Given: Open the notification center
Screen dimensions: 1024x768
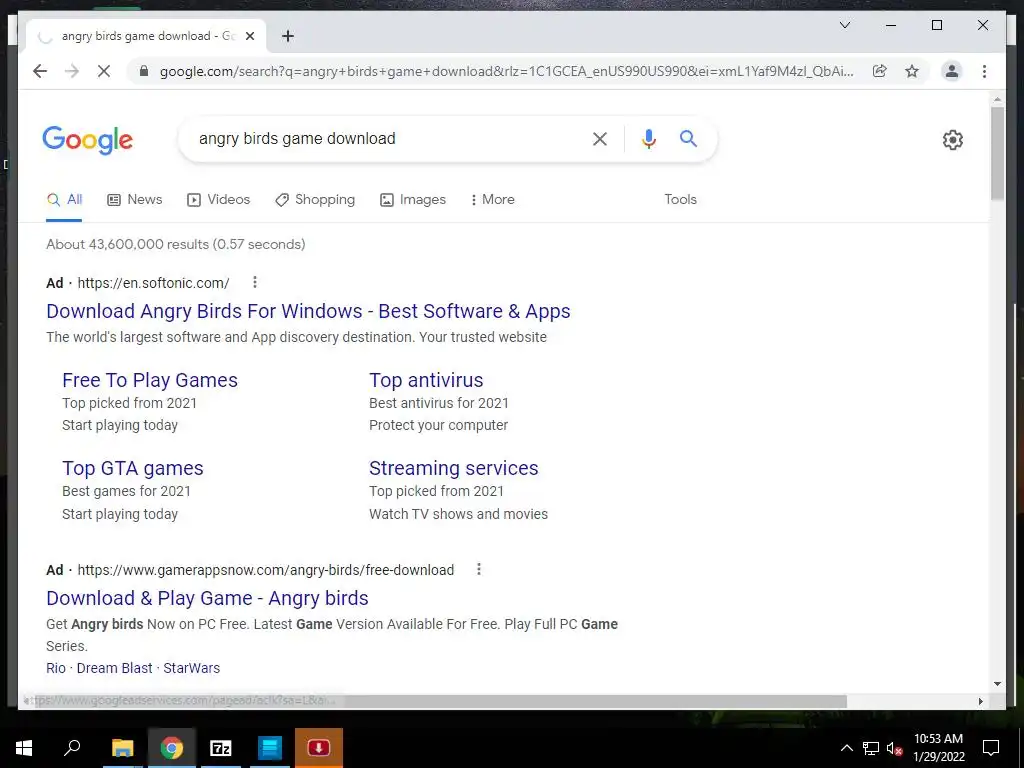Looking at the screenshot, I should click(991, 748).
